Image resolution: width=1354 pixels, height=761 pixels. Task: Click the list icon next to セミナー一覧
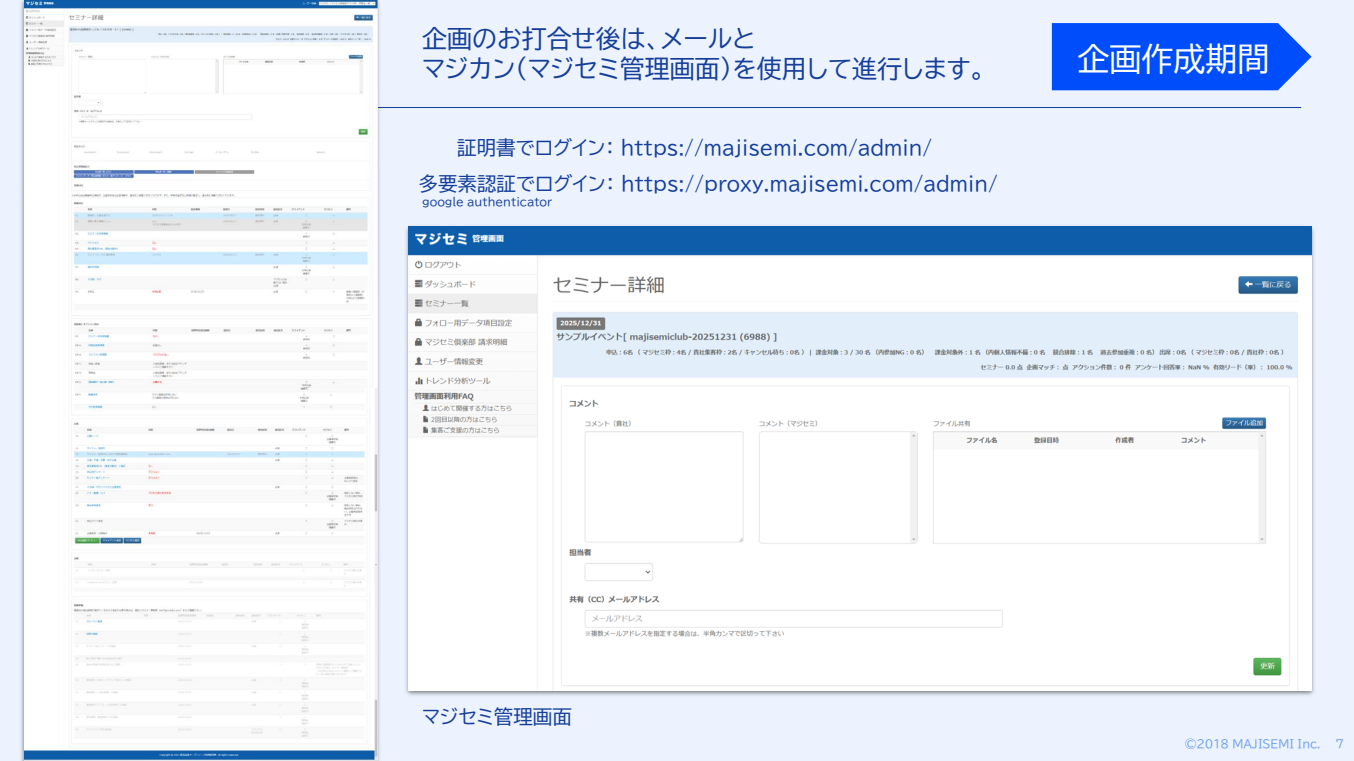click(419, 303)
